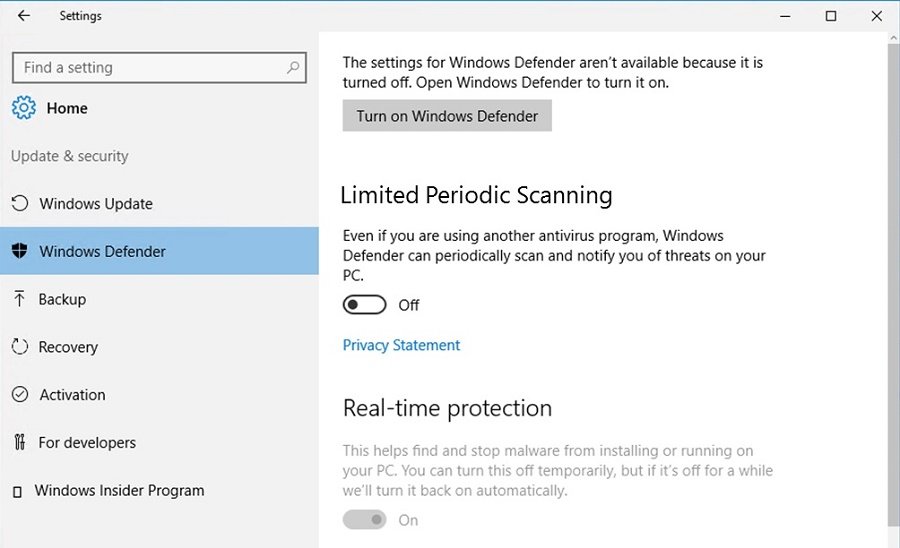
Task: Maximize the Settings window
Action: click(x=831, y=16)
